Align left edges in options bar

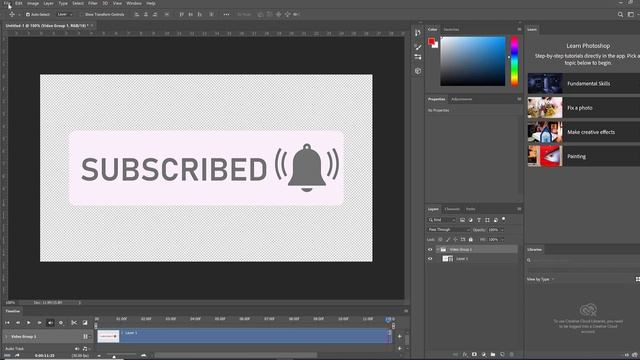pos(137,14)
